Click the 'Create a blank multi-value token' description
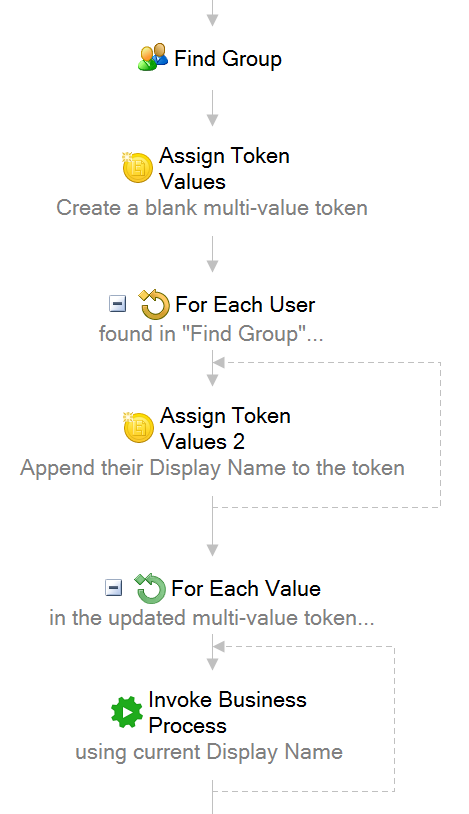This screenshot has height=814, width=469. click(212, 208)
